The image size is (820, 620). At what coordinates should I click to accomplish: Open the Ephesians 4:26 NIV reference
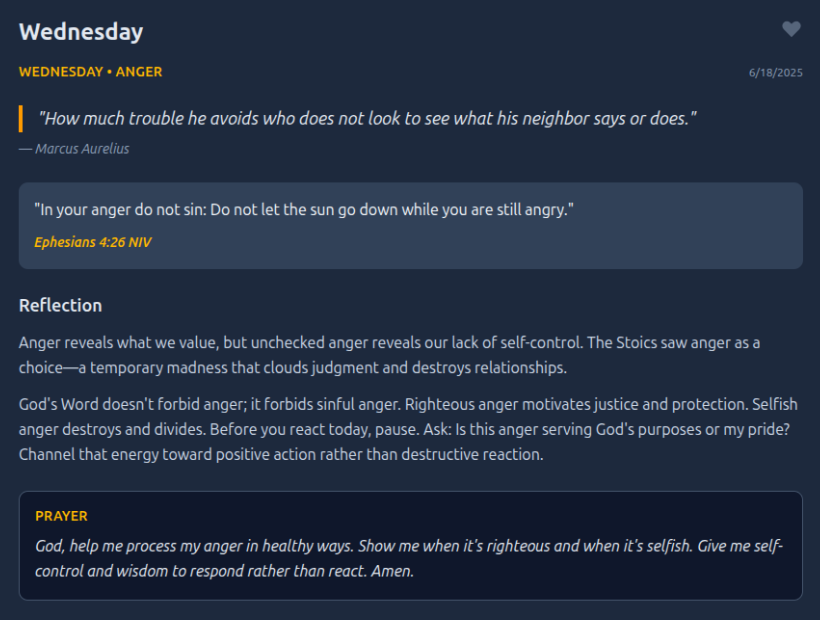pyautogui.click(x=93, y=242)
